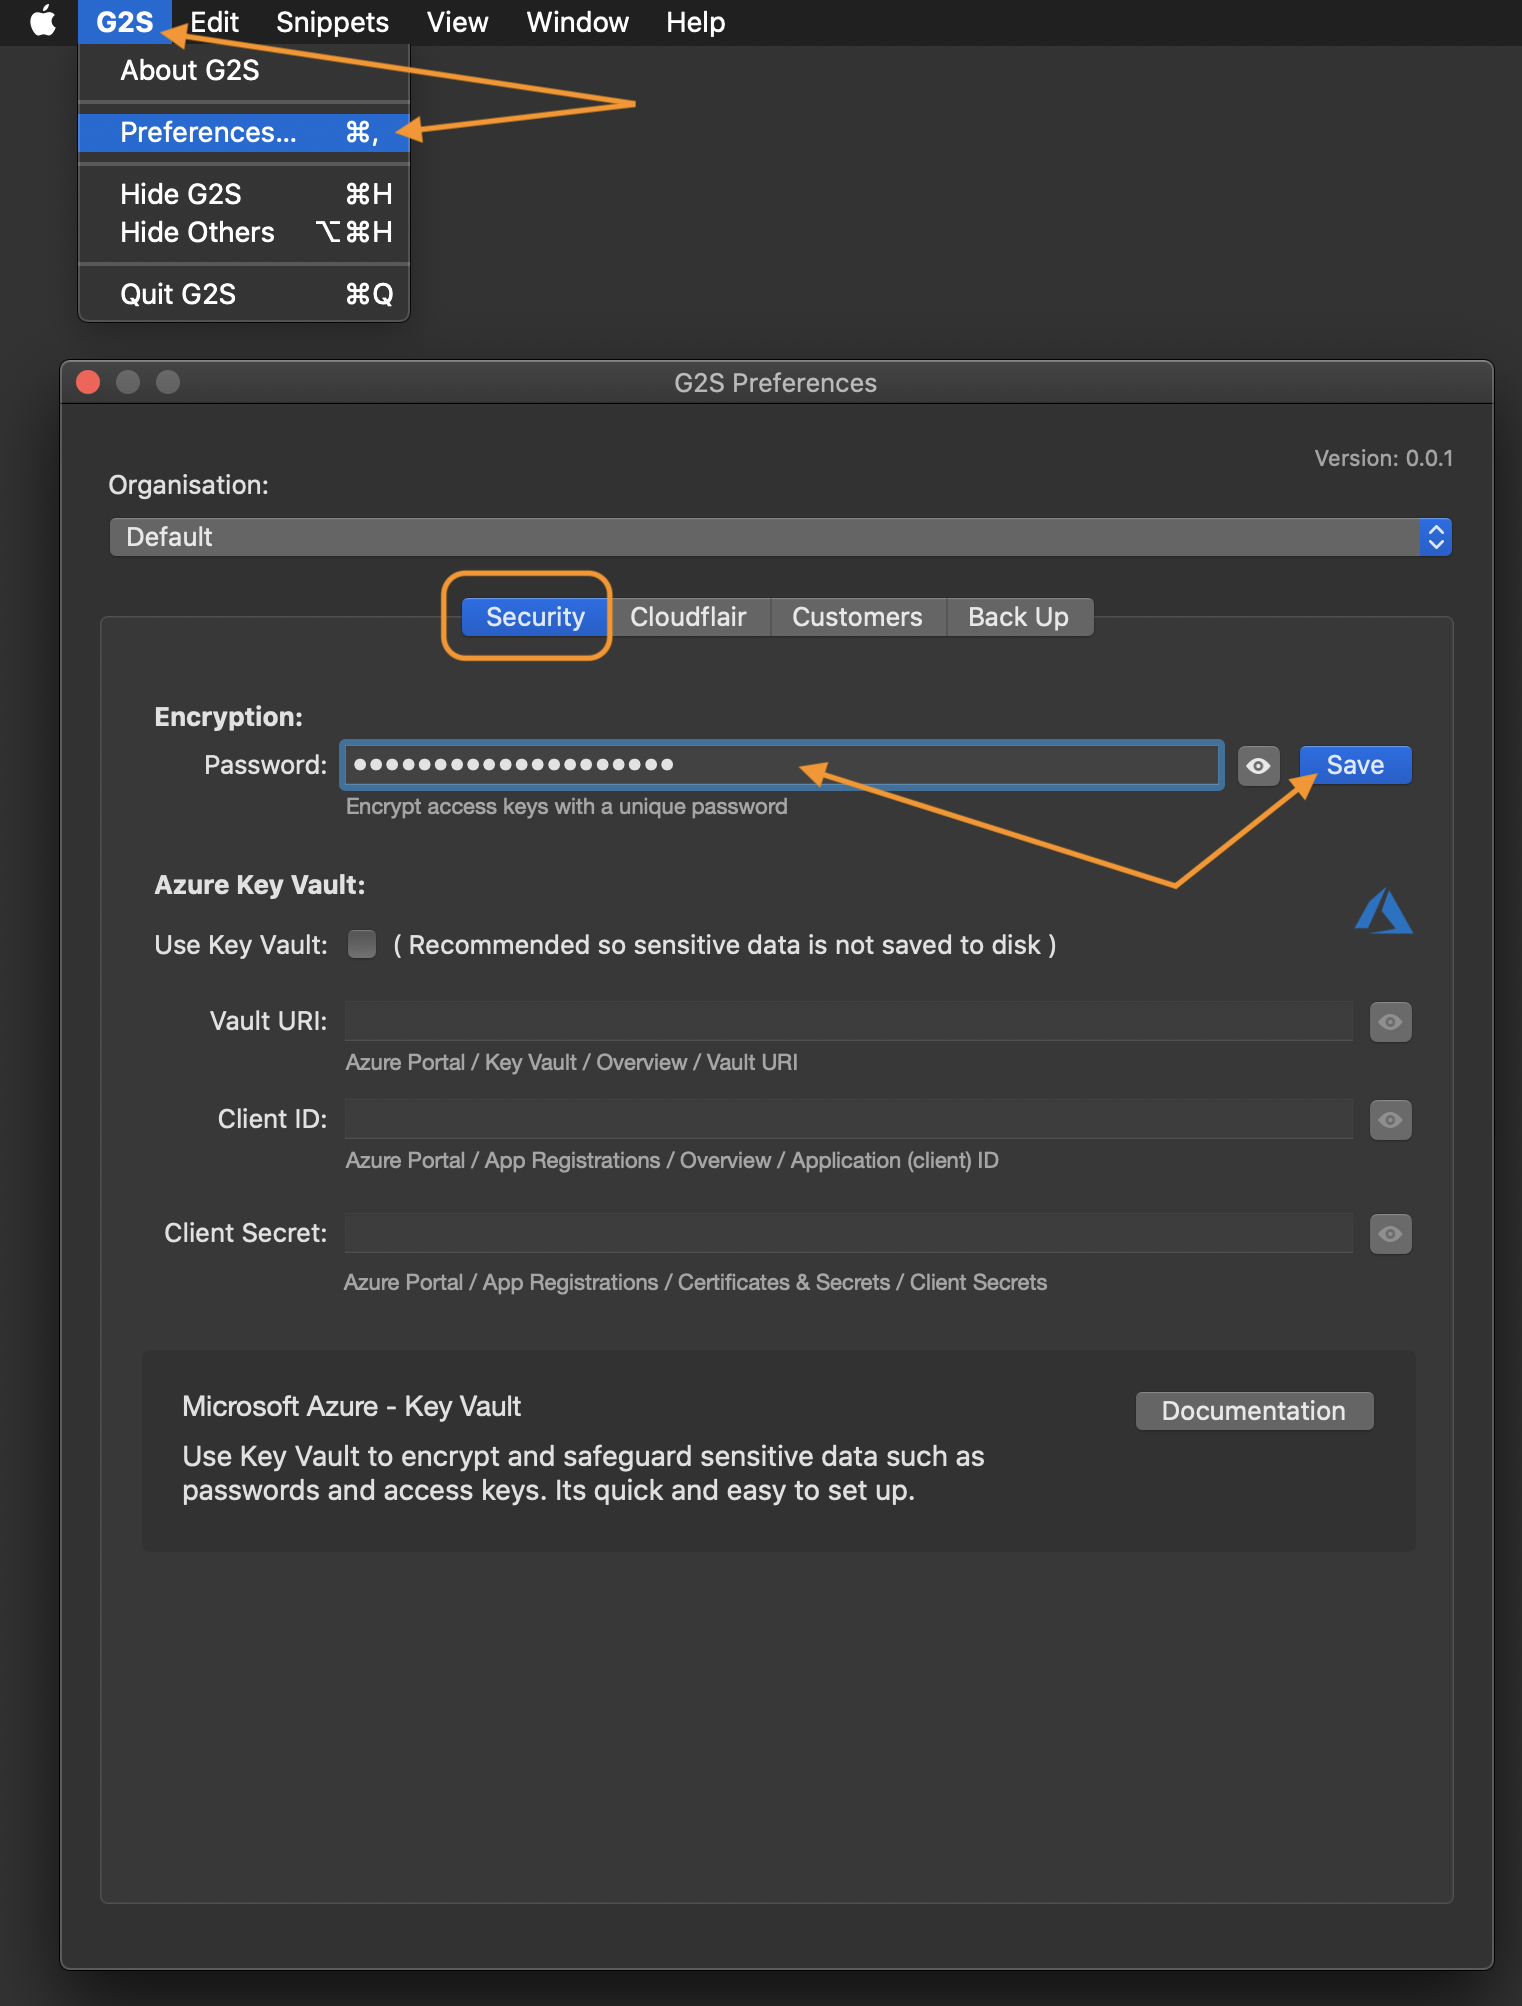The width and height of the screenshot is (1522, 2006).
Task: Click the 'Azure Key Vault:' section label
Action: tap(260, 885)
